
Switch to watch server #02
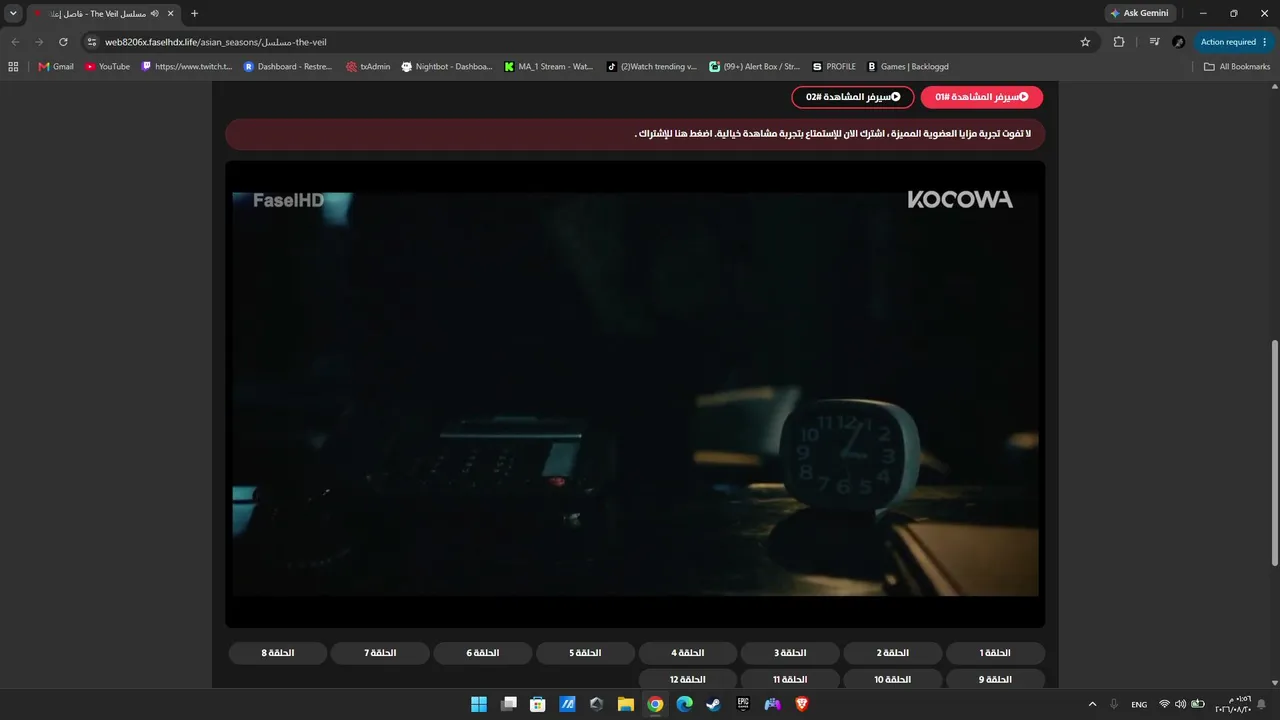point(853,97)
